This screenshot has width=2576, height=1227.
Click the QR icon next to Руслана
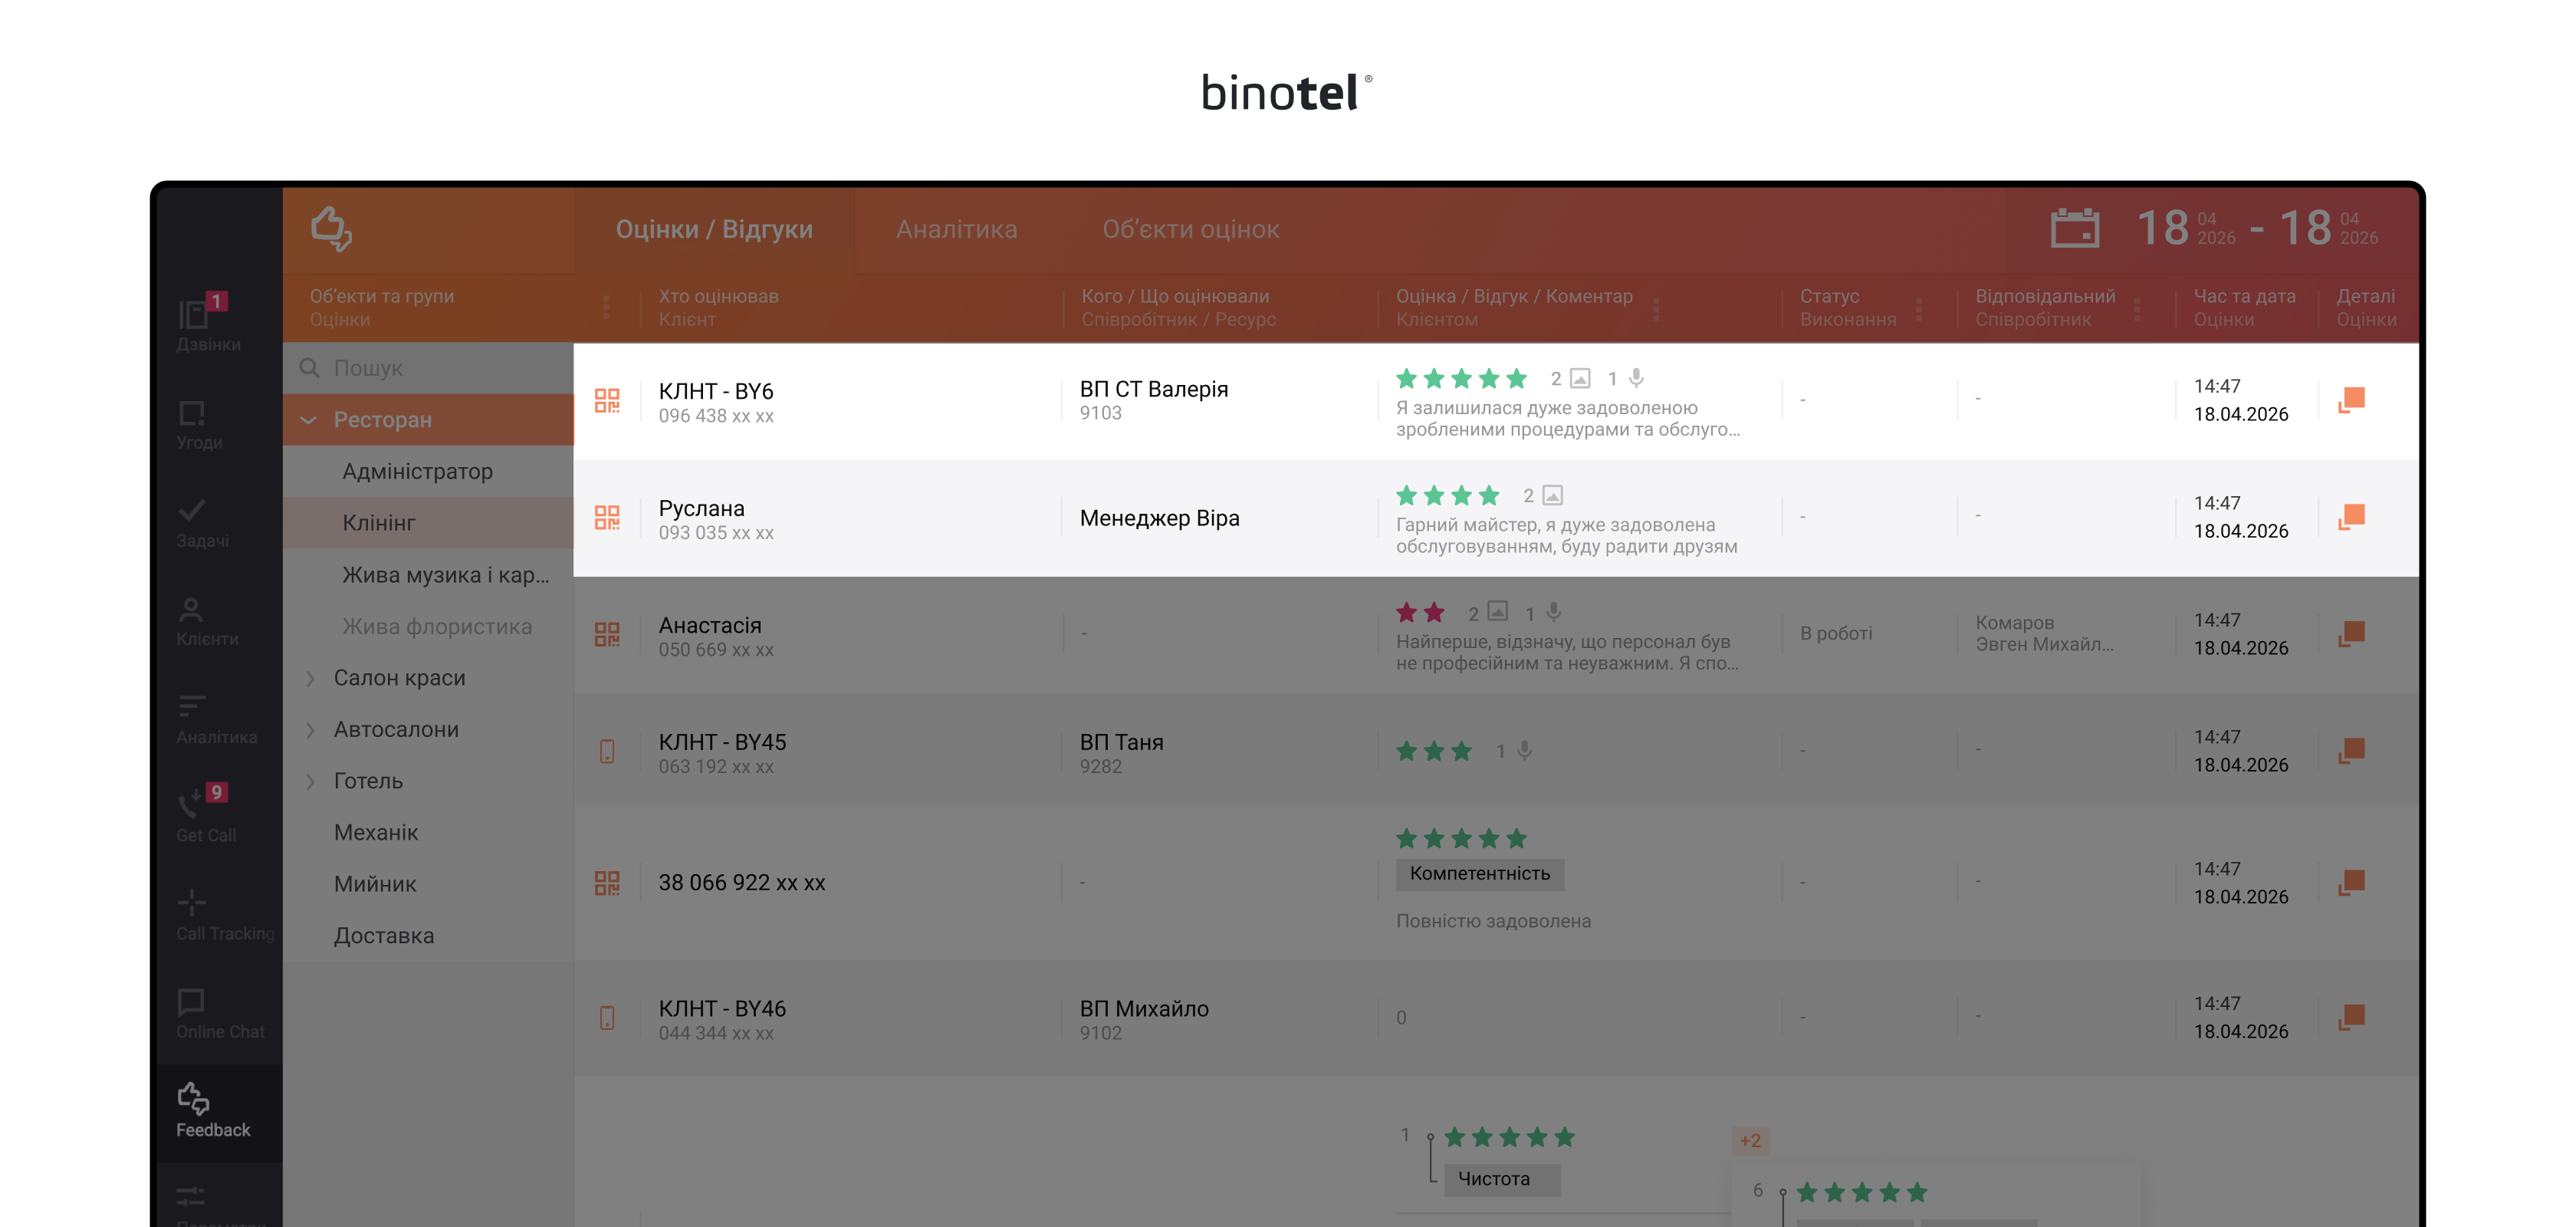pyautogui.click(x=607, y=517)
